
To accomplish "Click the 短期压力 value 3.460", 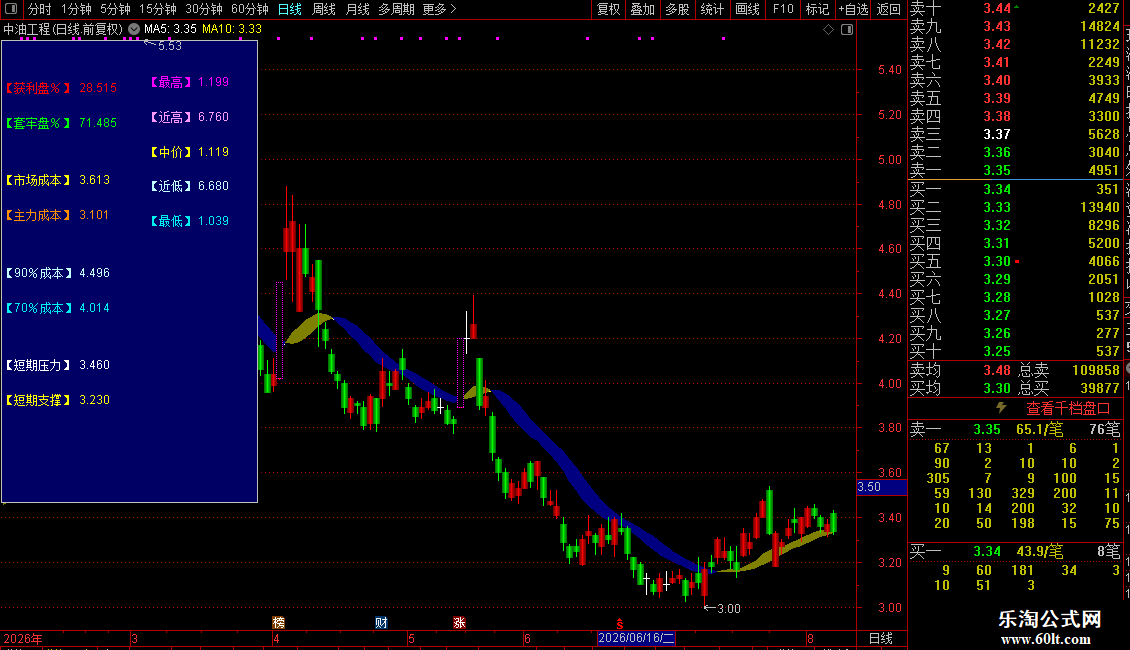I will [x=94, y=365].
